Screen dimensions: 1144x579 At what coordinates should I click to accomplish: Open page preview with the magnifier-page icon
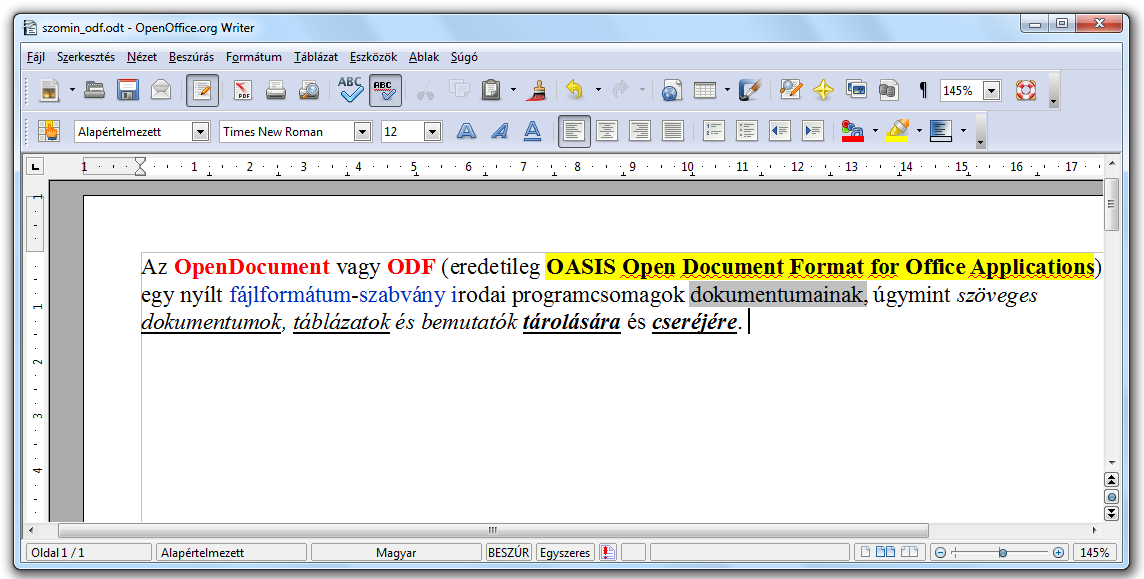pyautogui.click(x=309, y=90)
